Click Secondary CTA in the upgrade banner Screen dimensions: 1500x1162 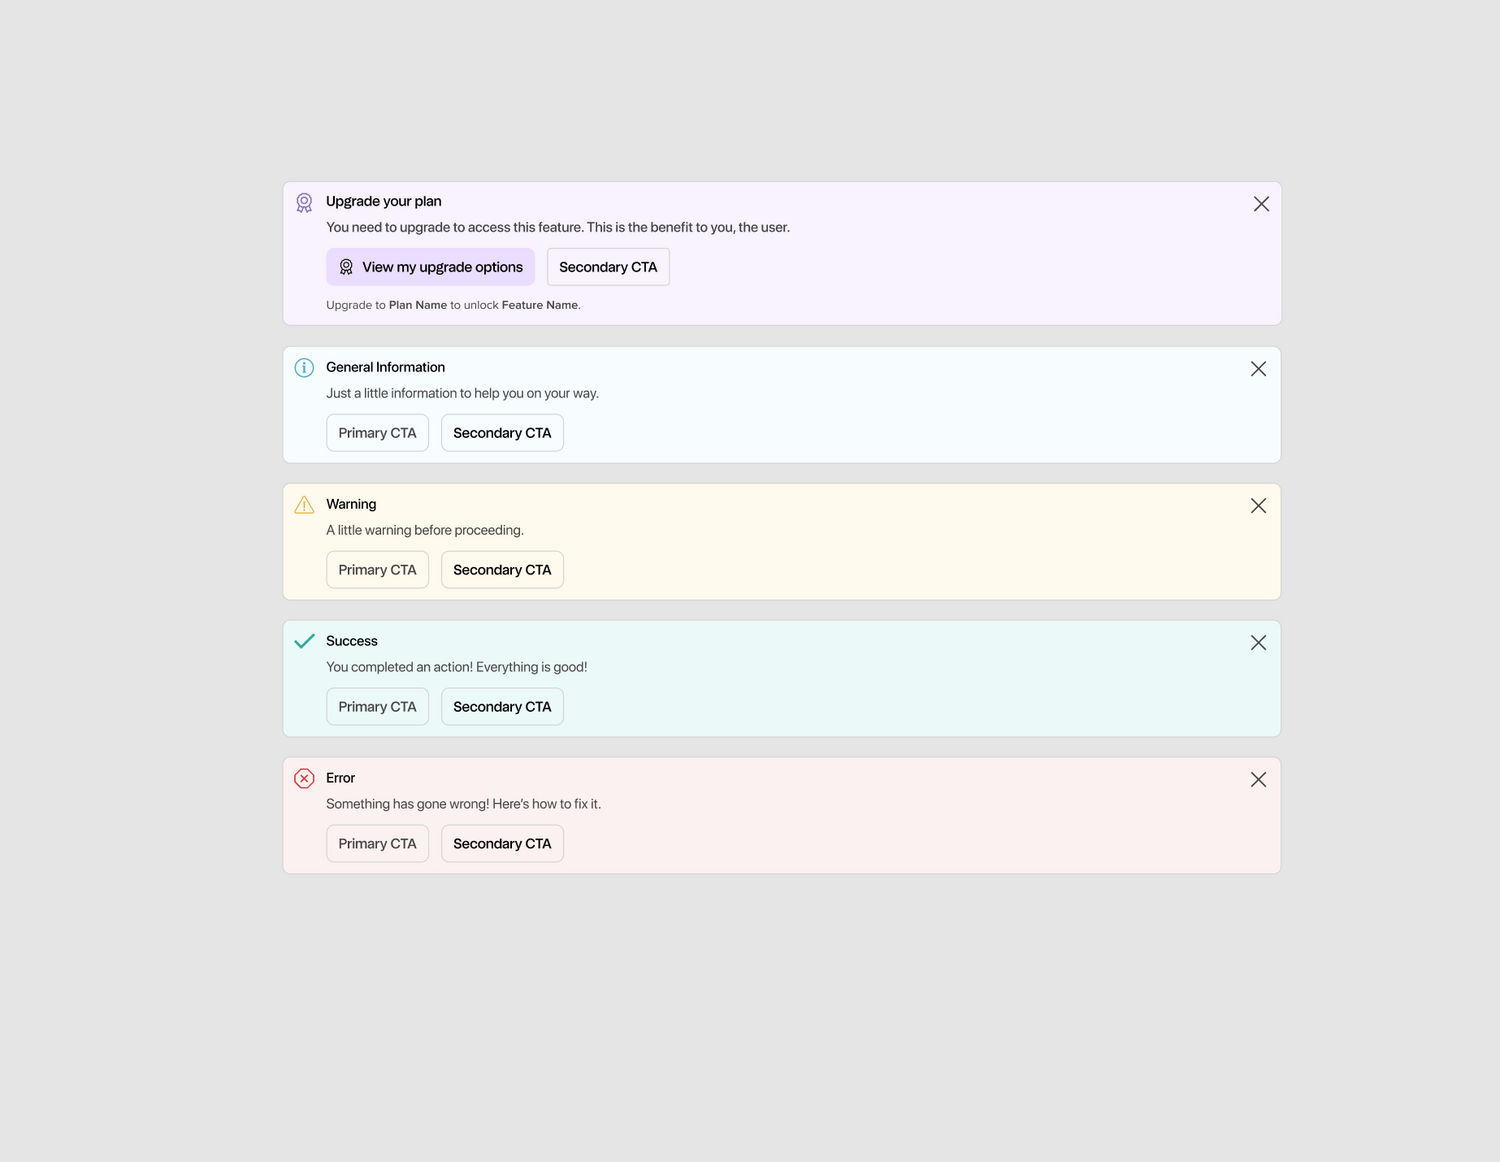pos(608,267)
